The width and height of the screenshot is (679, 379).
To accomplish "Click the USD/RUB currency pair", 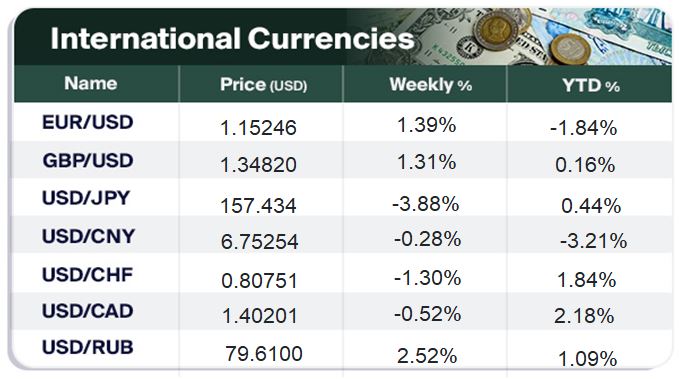I will click(x=87, y=347).
